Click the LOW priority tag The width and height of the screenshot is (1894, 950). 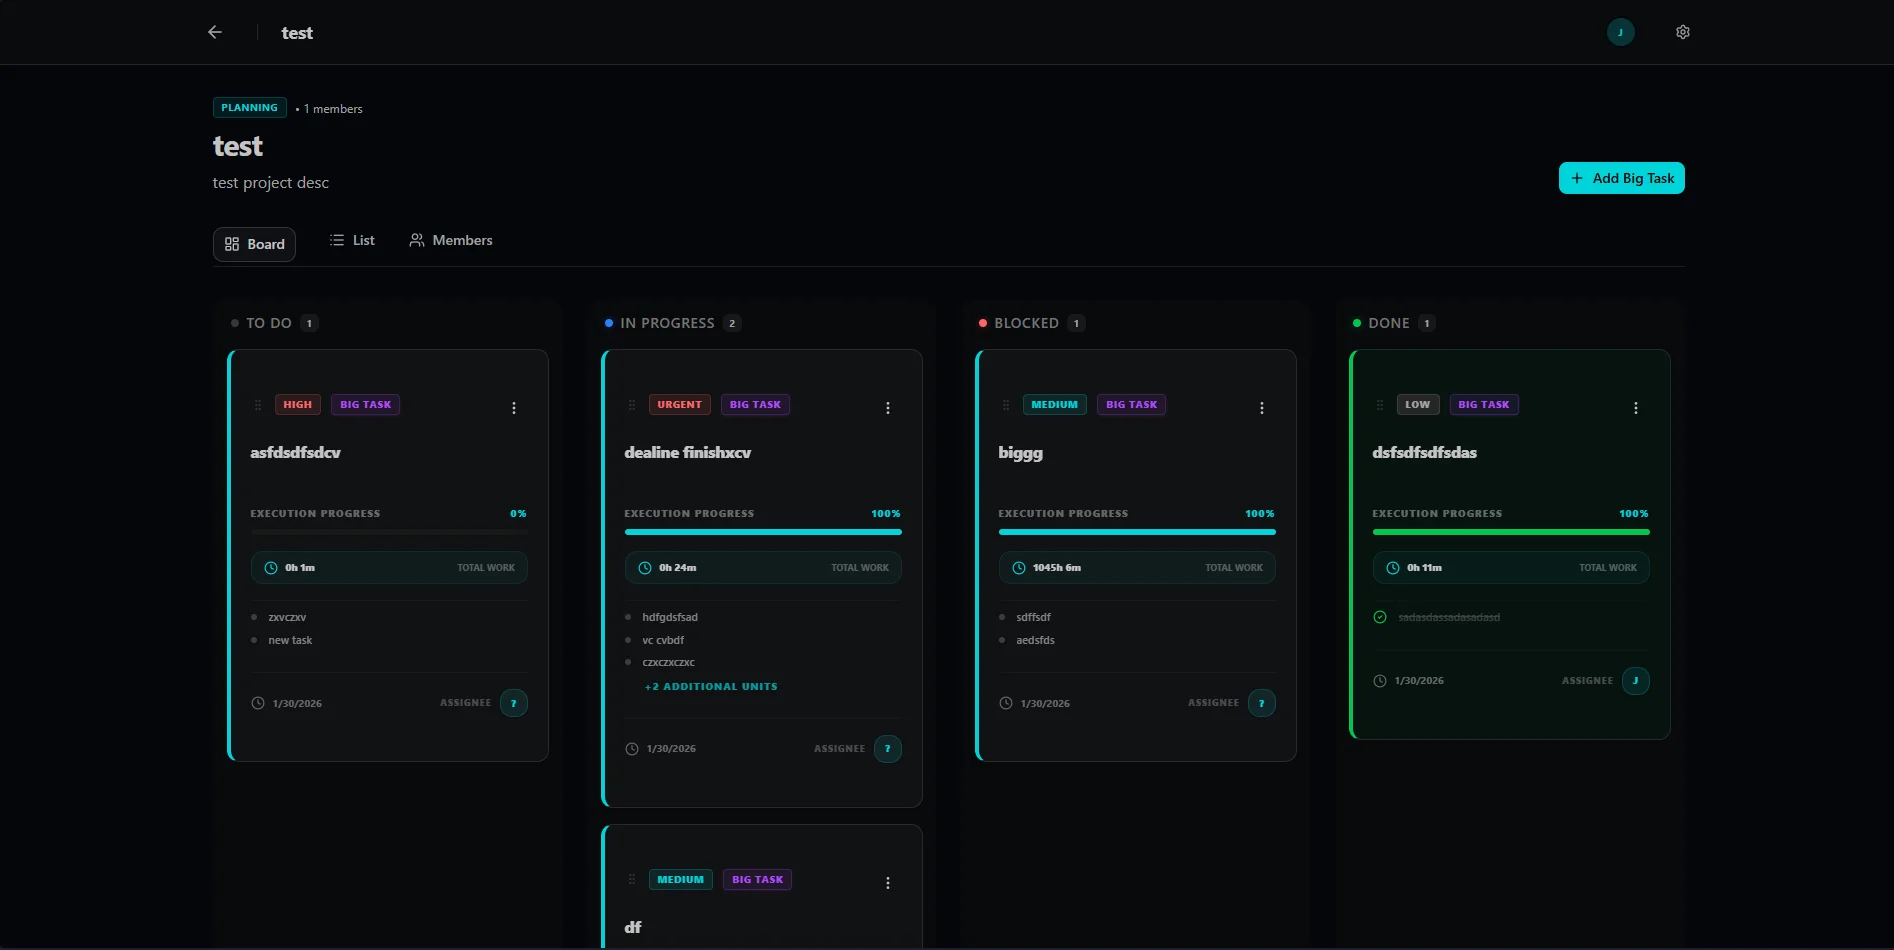[x=1418, y=405]
